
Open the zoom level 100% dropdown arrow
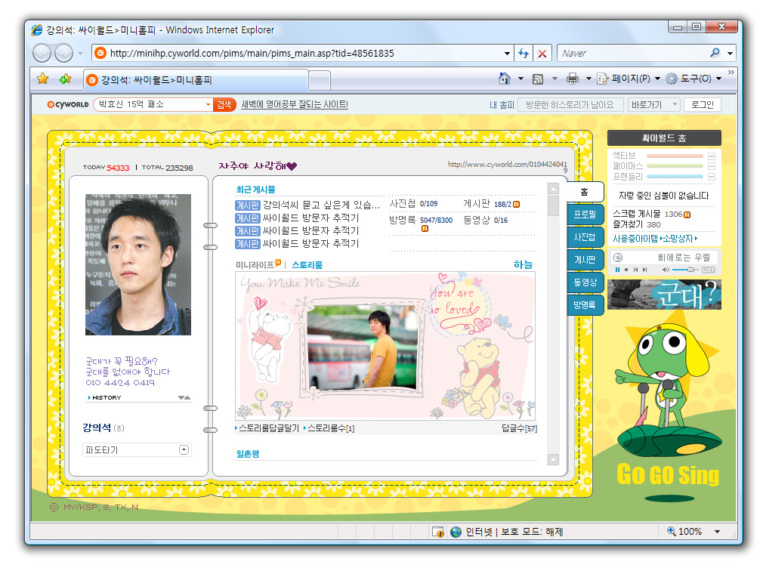point(717,531)
